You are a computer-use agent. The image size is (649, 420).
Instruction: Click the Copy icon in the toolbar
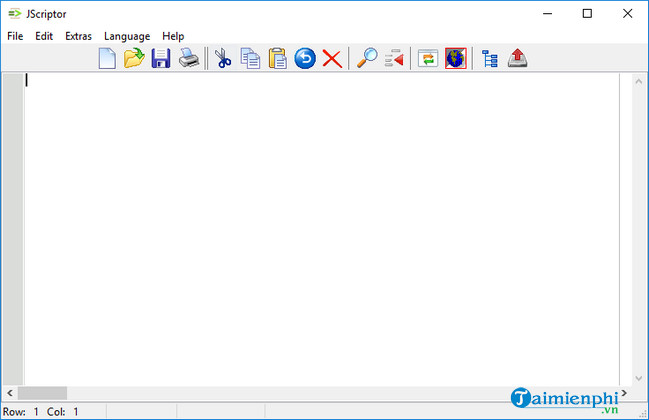click(250, 59)
